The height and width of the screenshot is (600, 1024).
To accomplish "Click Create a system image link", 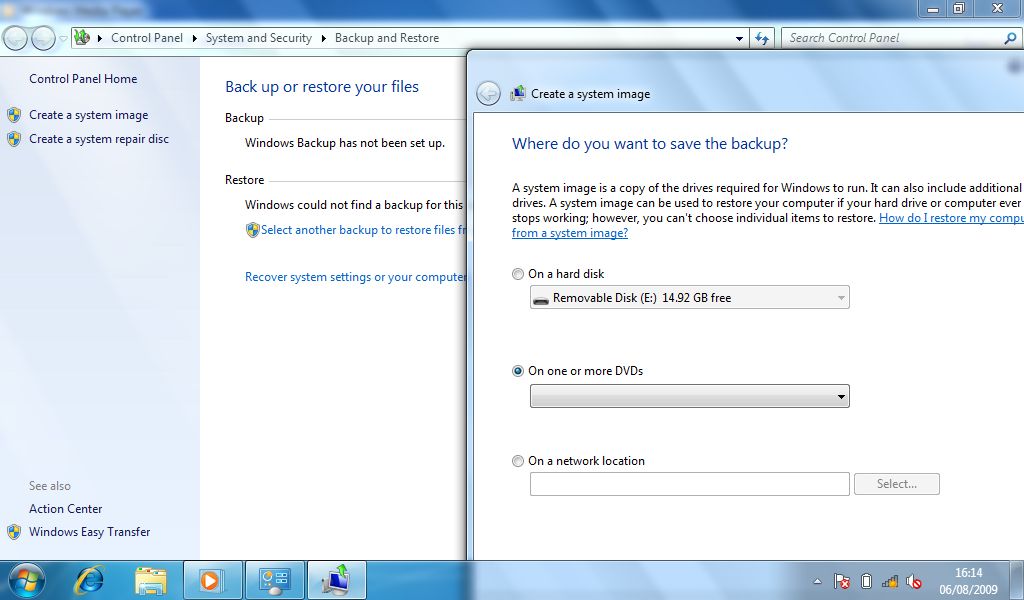I will coord(88,115).
